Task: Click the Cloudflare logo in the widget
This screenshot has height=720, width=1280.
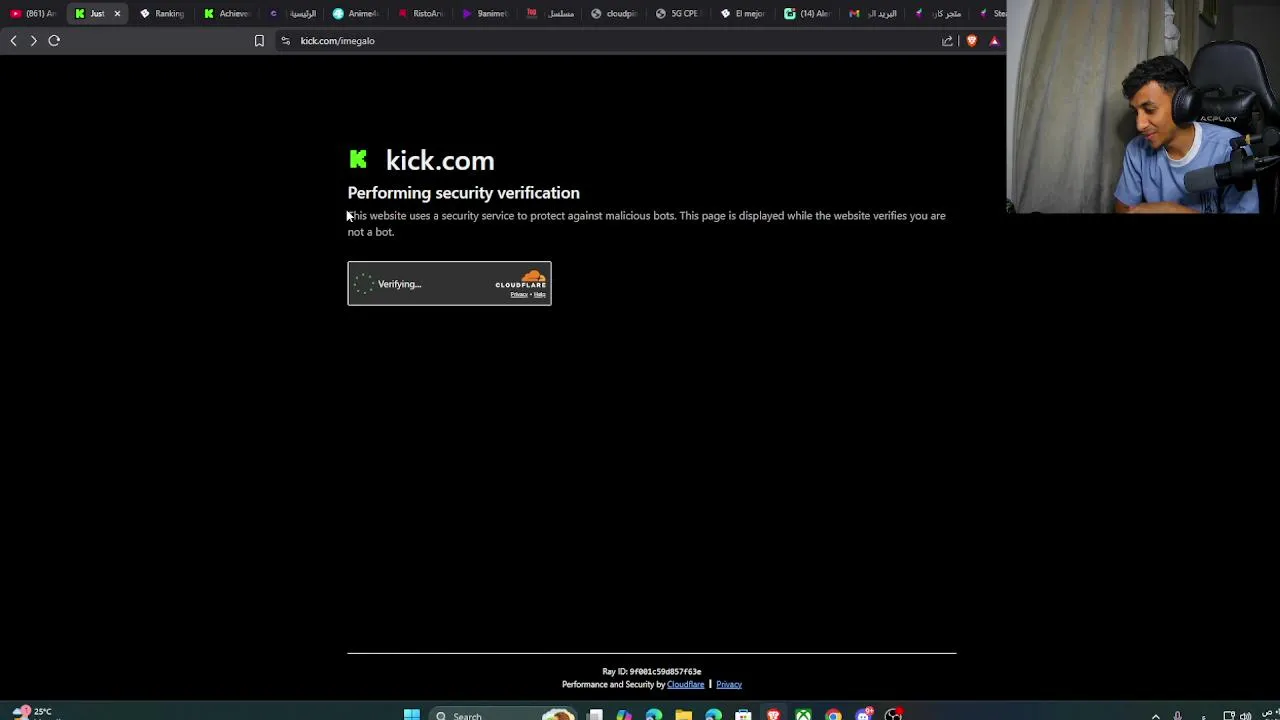Action: pyautogui.click(x=521, y=280)
